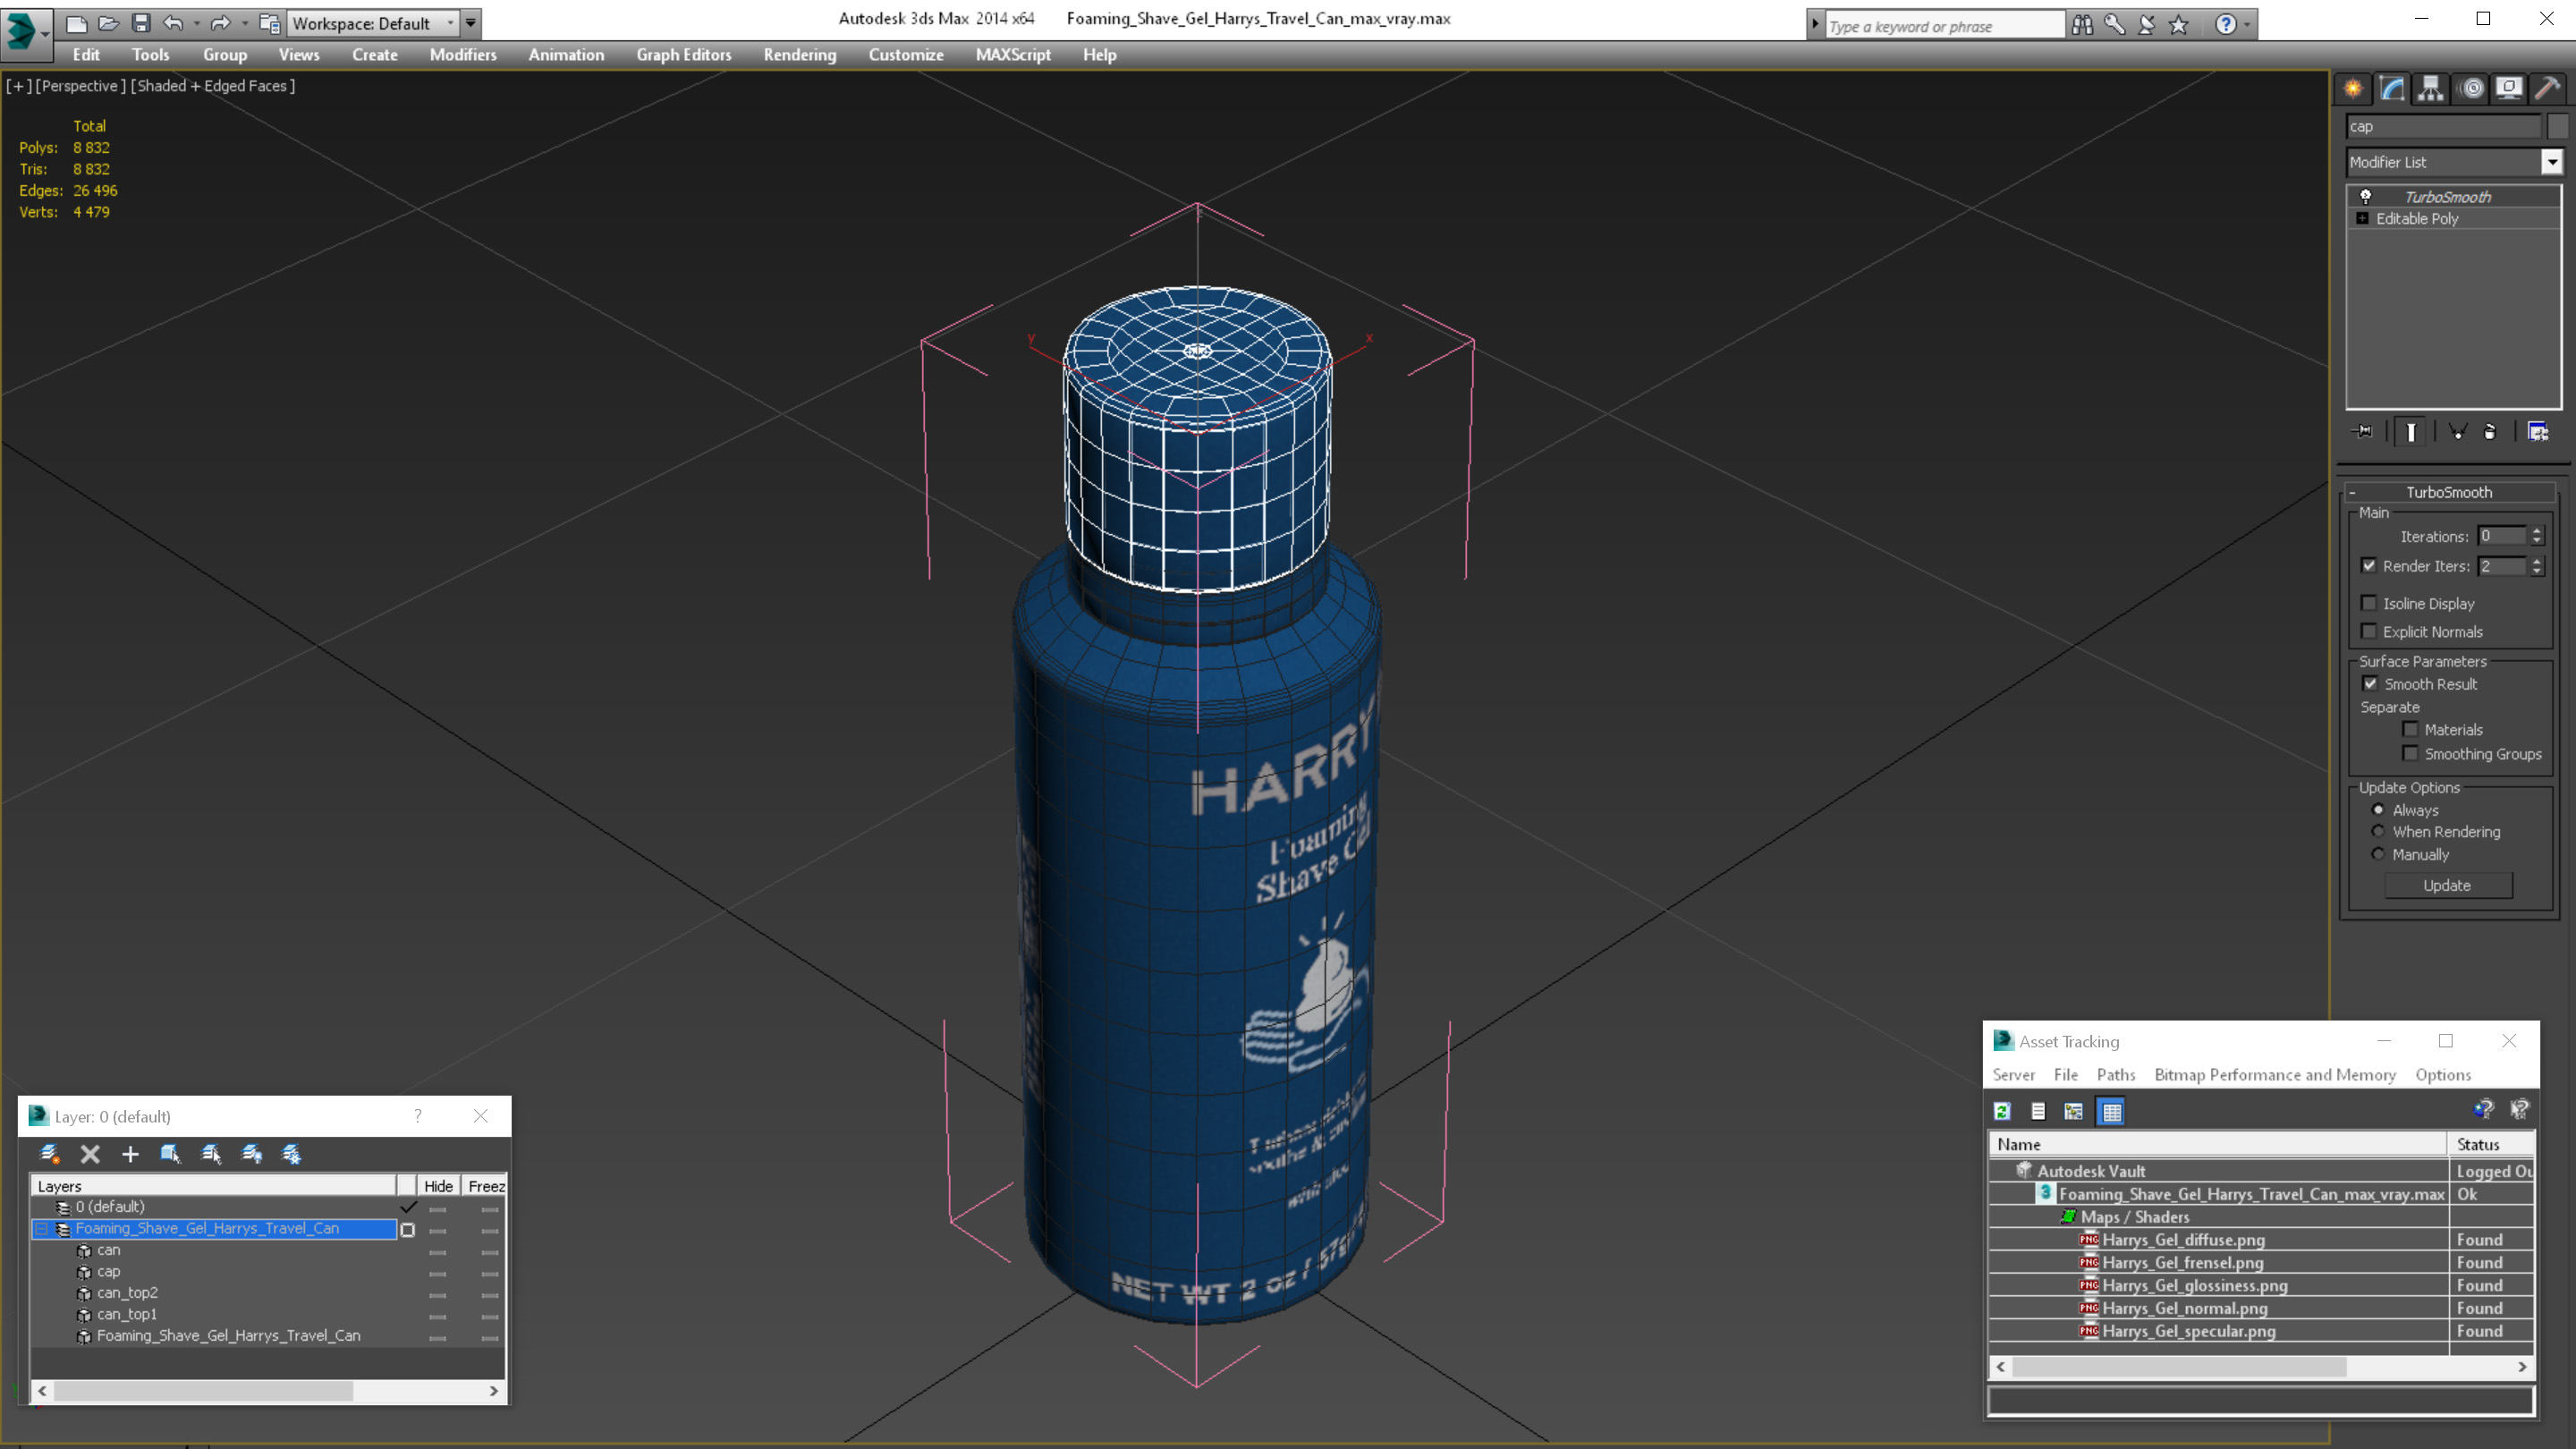Click Delete layer X icon

pos(90,1154)
